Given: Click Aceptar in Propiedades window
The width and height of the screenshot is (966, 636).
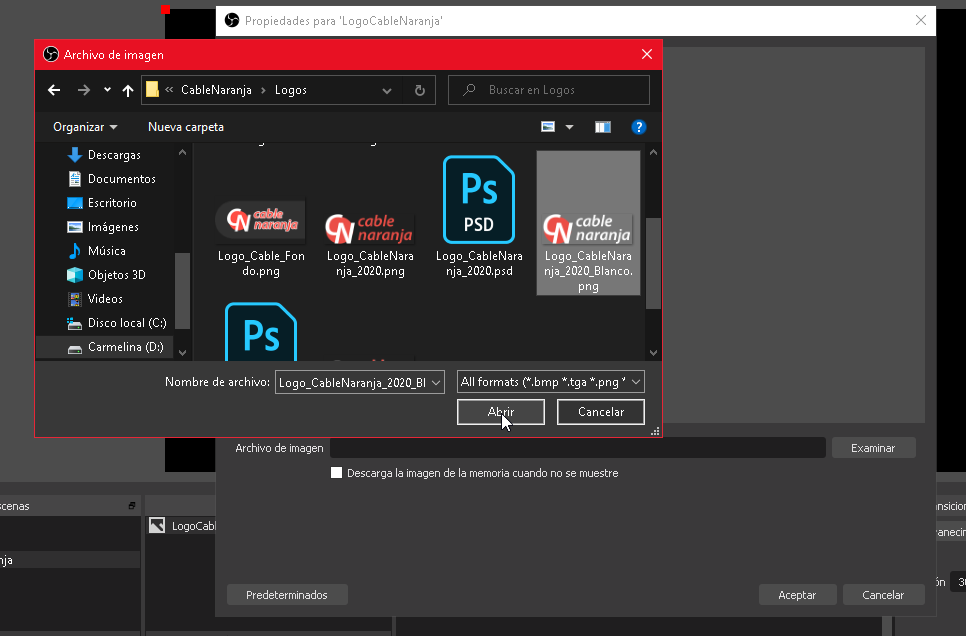Looking at the screenshot, I should point(797,595).
